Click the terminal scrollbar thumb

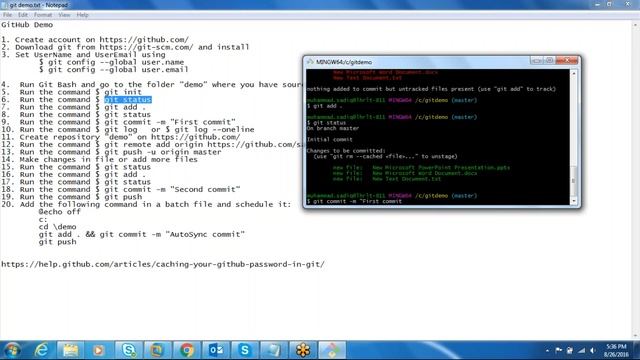(x=573, y=180)
